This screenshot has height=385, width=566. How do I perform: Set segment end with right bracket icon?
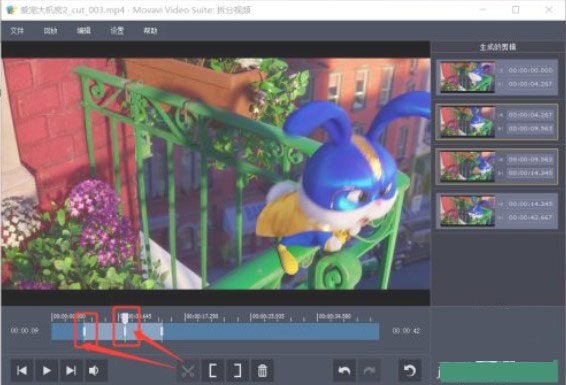238,371
